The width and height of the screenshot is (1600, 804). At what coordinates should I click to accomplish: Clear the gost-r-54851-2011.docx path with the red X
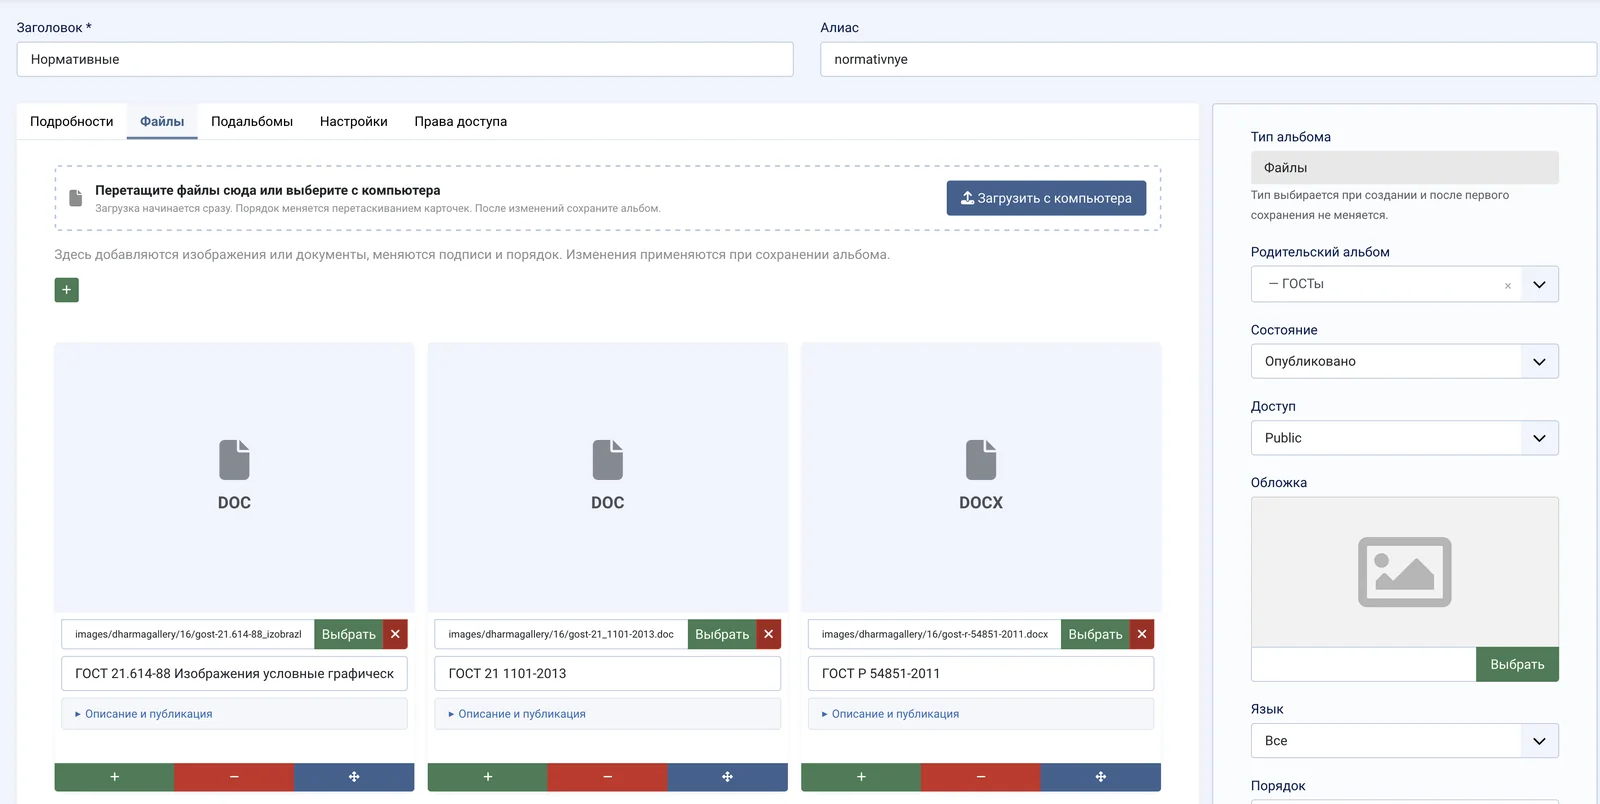click(x=1142, y=634)
